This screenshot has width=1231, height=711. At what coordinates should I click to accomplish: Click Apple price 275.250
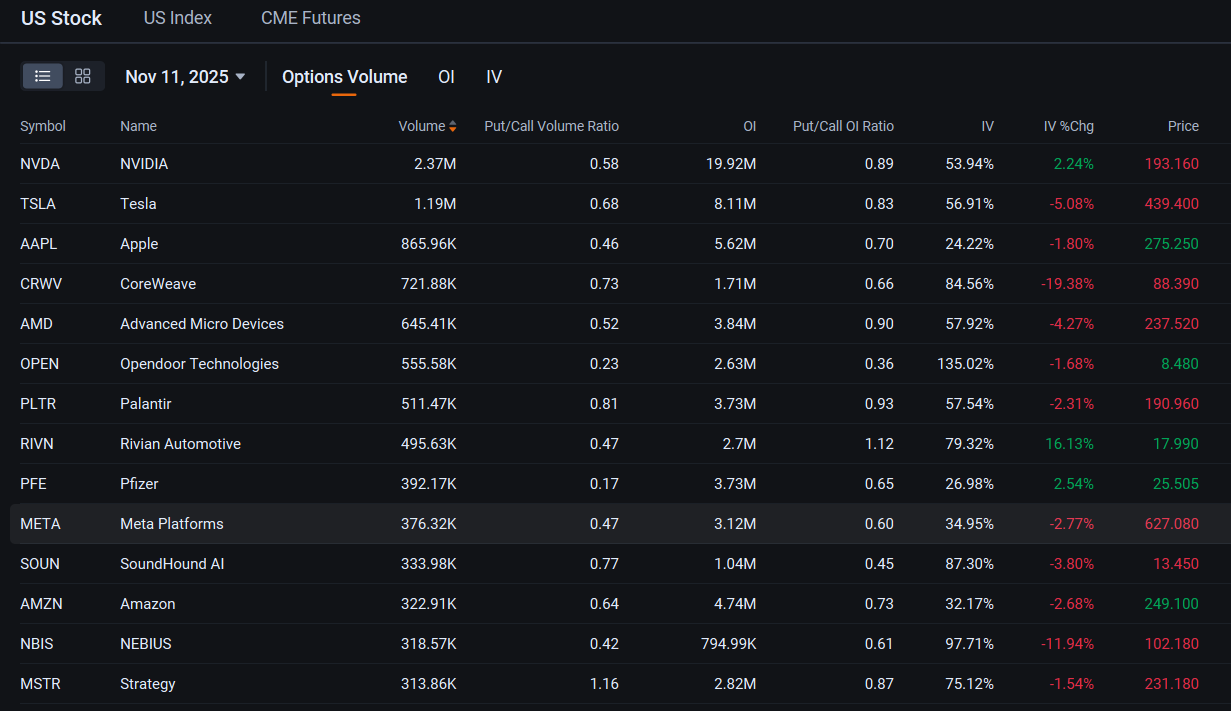tap(1171, 244)
